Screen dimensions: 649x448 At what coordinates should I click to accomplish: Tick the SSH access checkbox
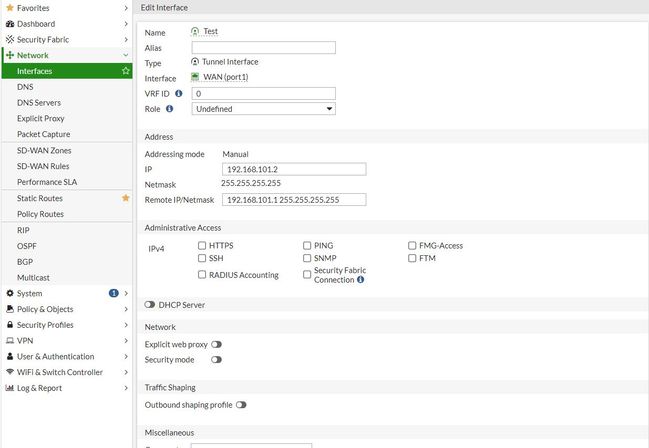coord(203,258)
